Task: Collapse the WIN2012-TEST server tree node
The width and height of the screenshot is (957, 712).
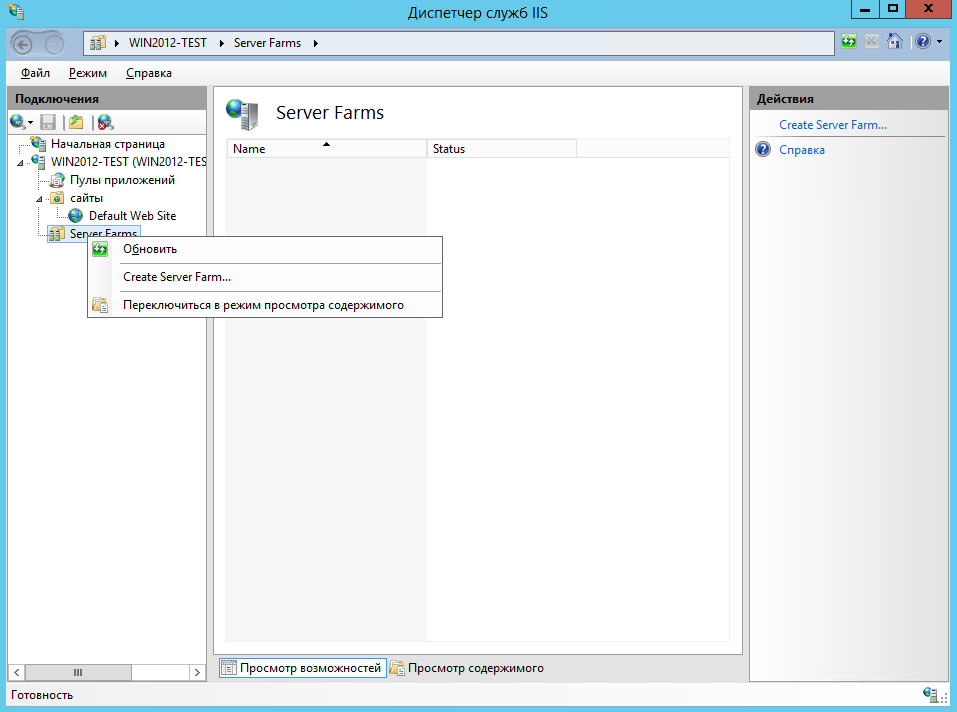Action: (21, 163)
